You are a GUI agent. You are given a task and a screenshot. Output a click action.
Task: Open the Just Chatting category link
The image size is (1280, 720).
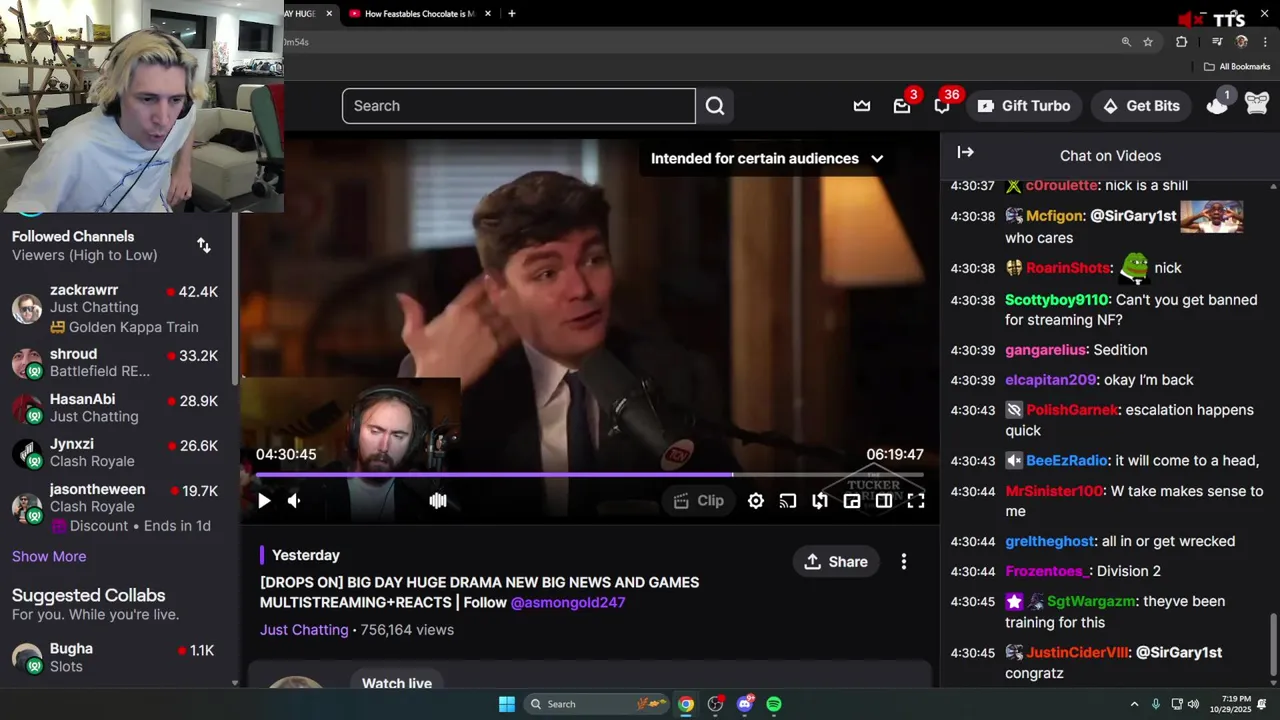click(304, 630)
